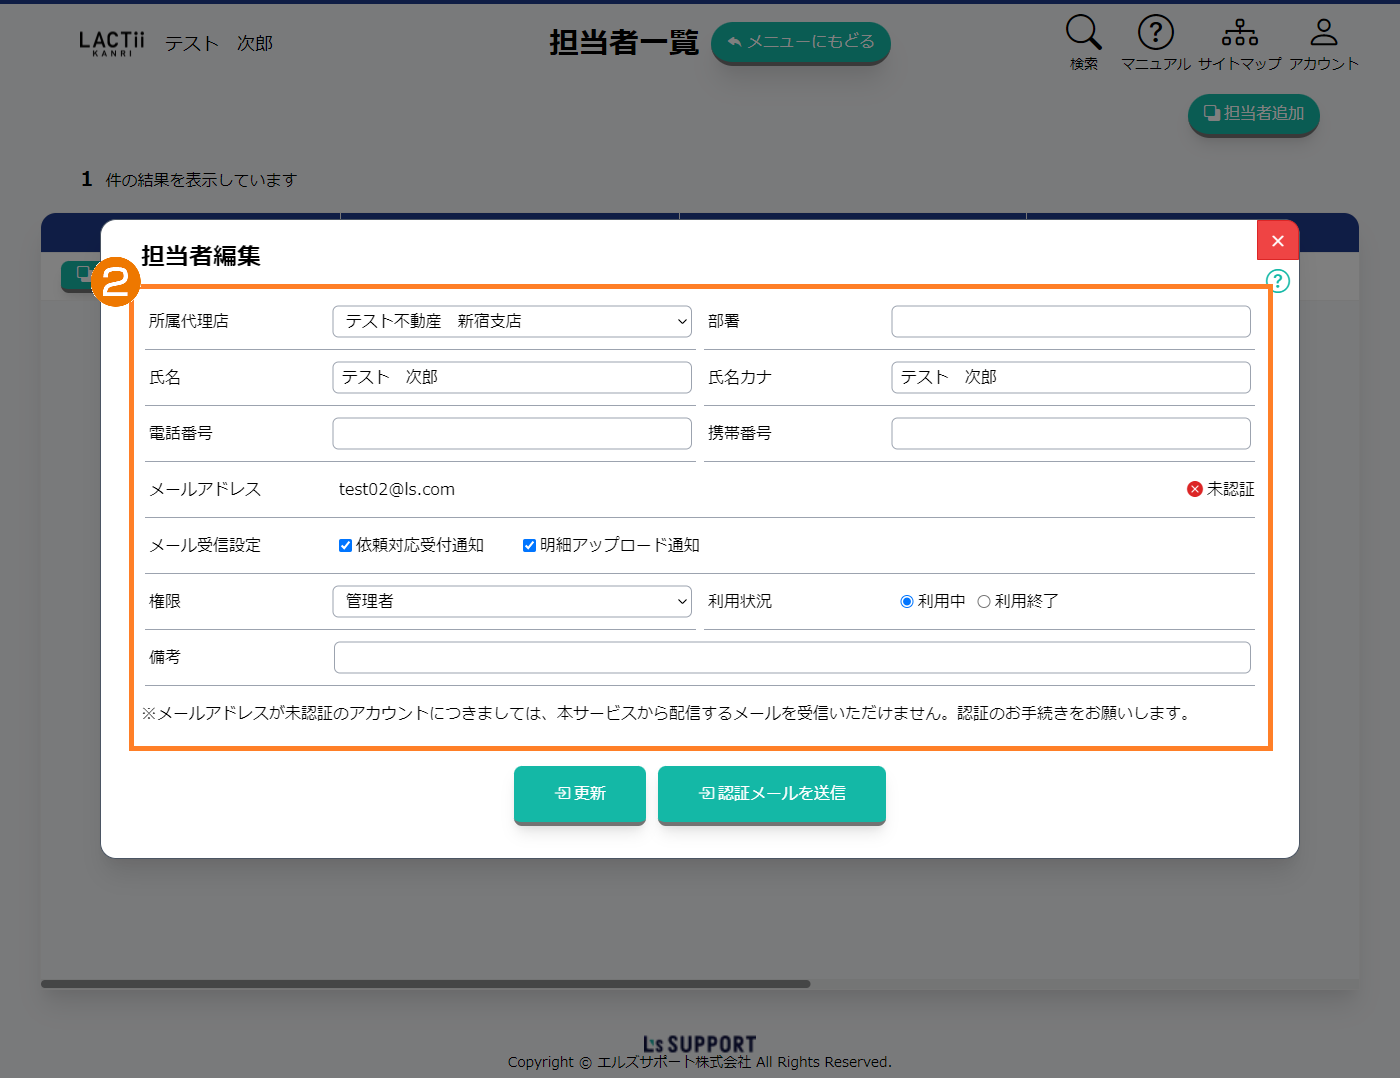Click 認証メールを送信 button
The image size is (1400, 1078).
point(771,794)
